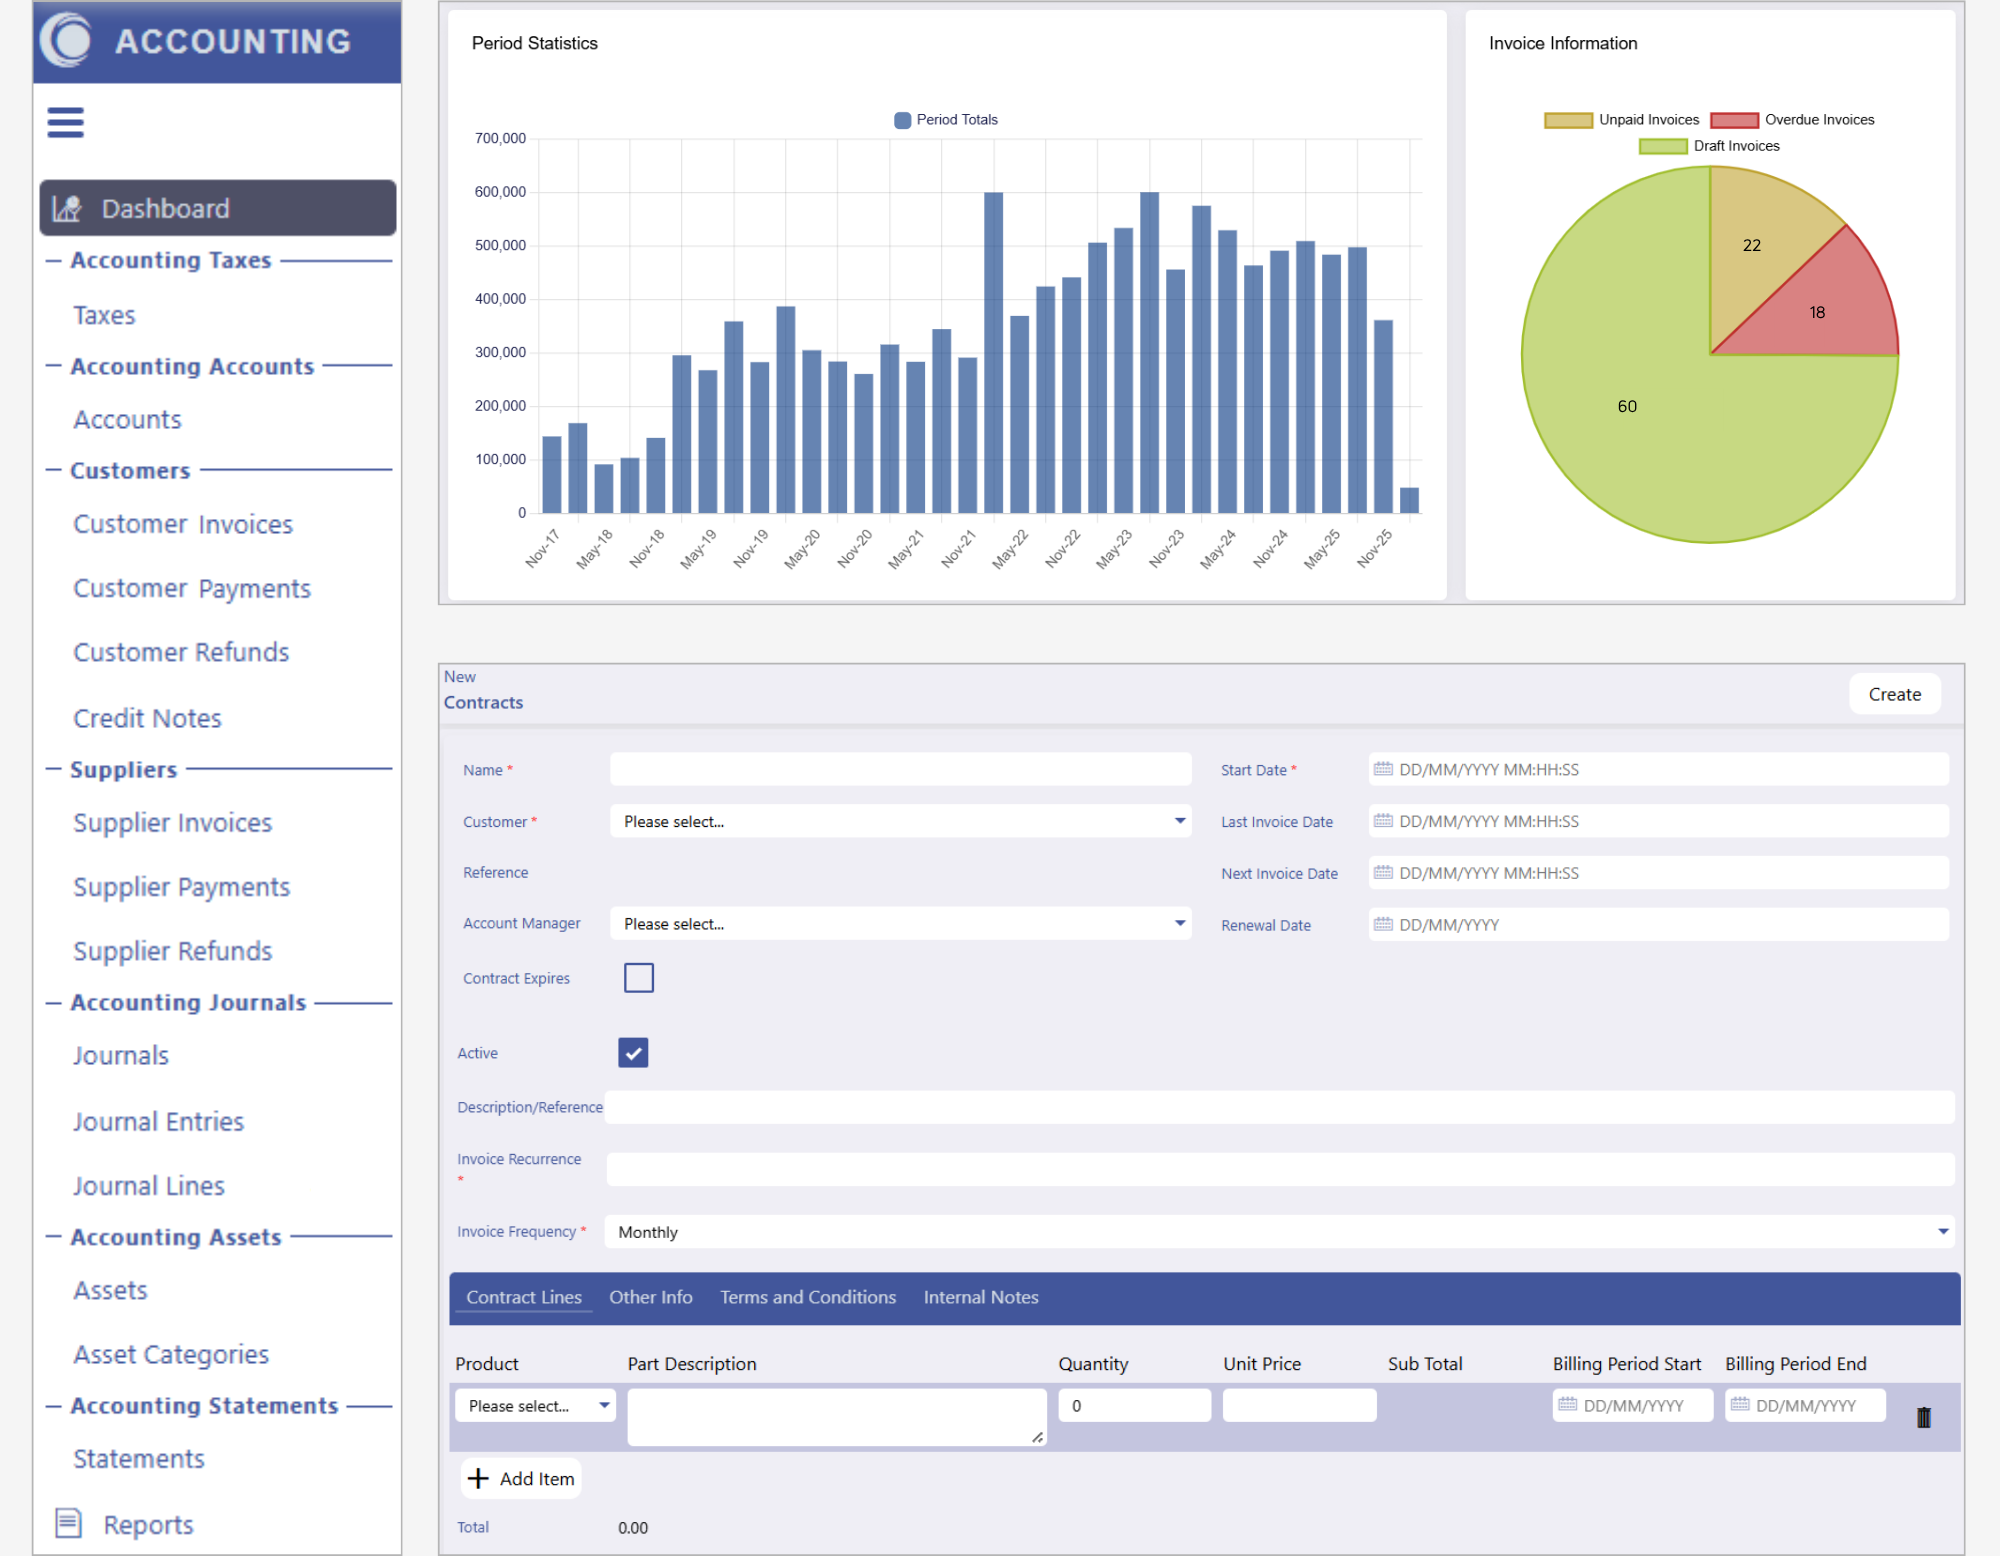The width and height of the screenshot is (2000, 1556).
Task: Open the Billing Period Start calendar icon
Action: pyautogui.click(x=1567, y=1405)
